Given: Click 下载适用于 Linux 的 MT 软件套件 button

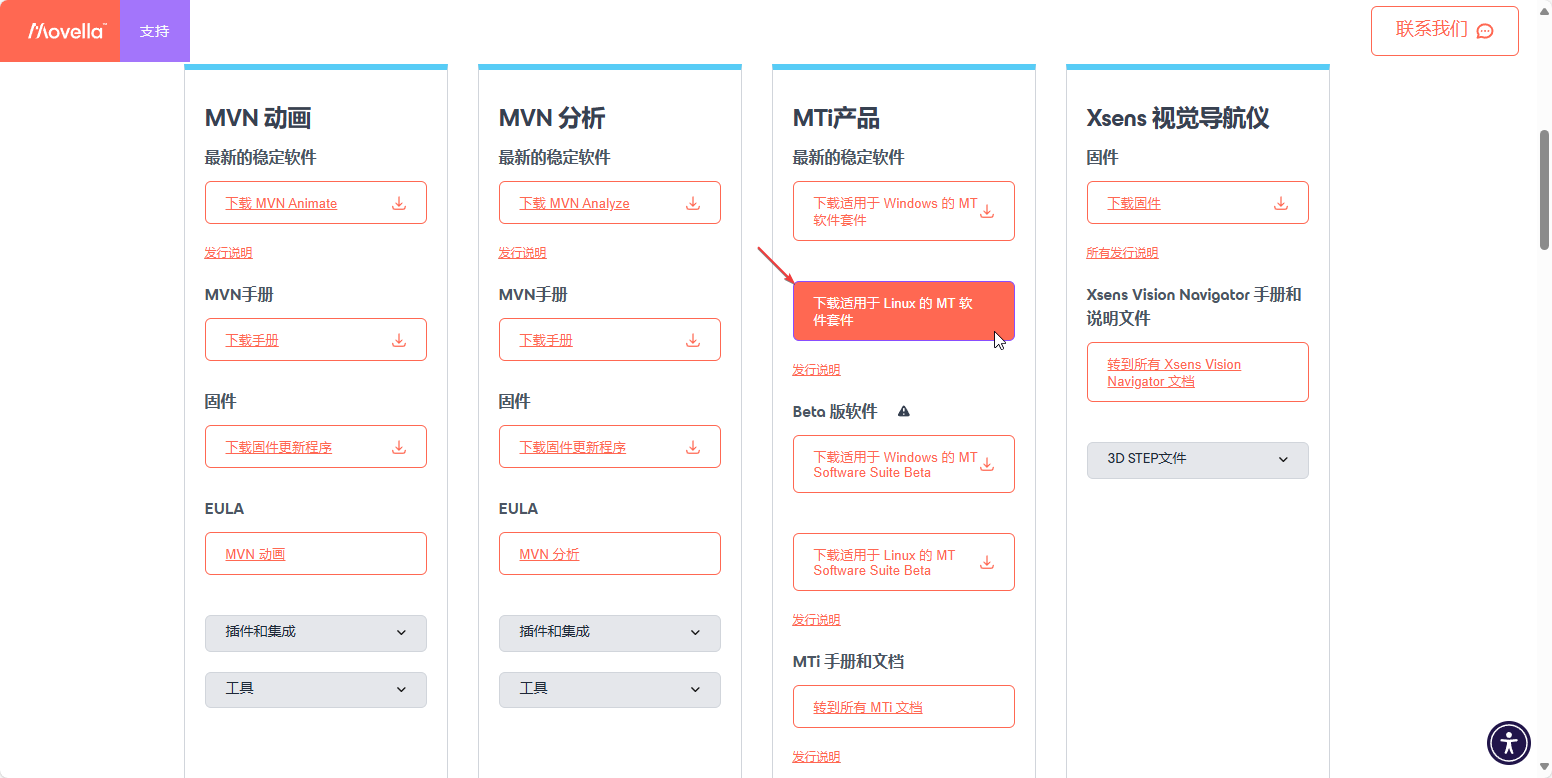Looking at the screenshot, I should coord(904,311).
